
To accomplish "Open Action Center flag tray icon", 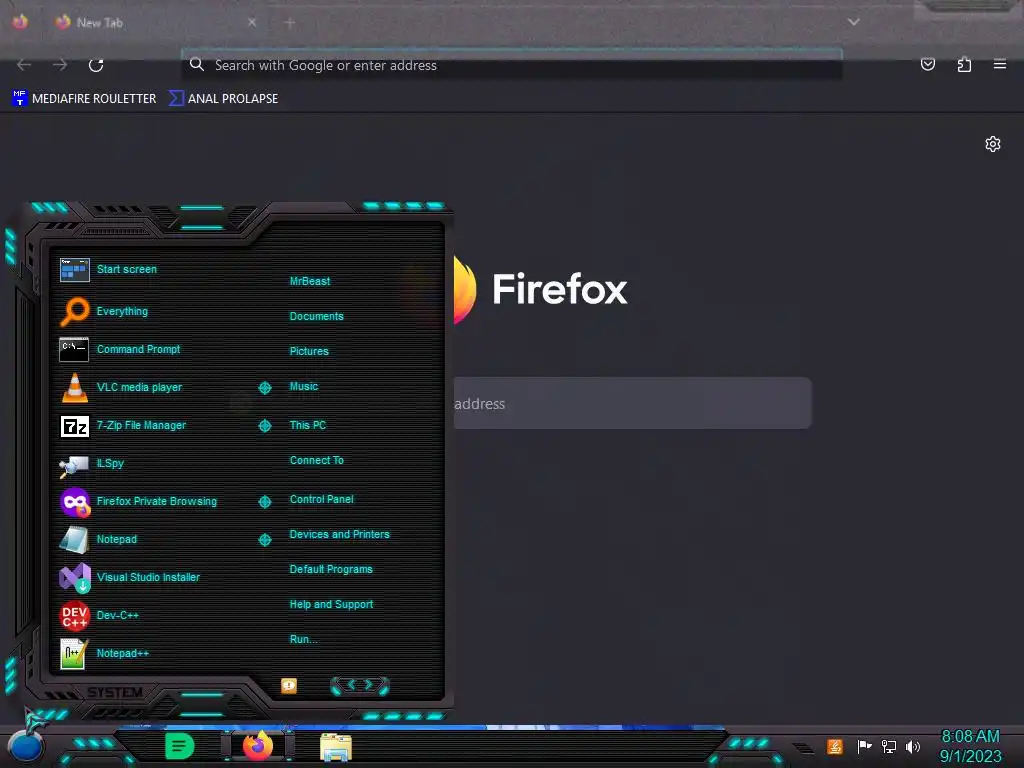I will (x=864, y=746).
